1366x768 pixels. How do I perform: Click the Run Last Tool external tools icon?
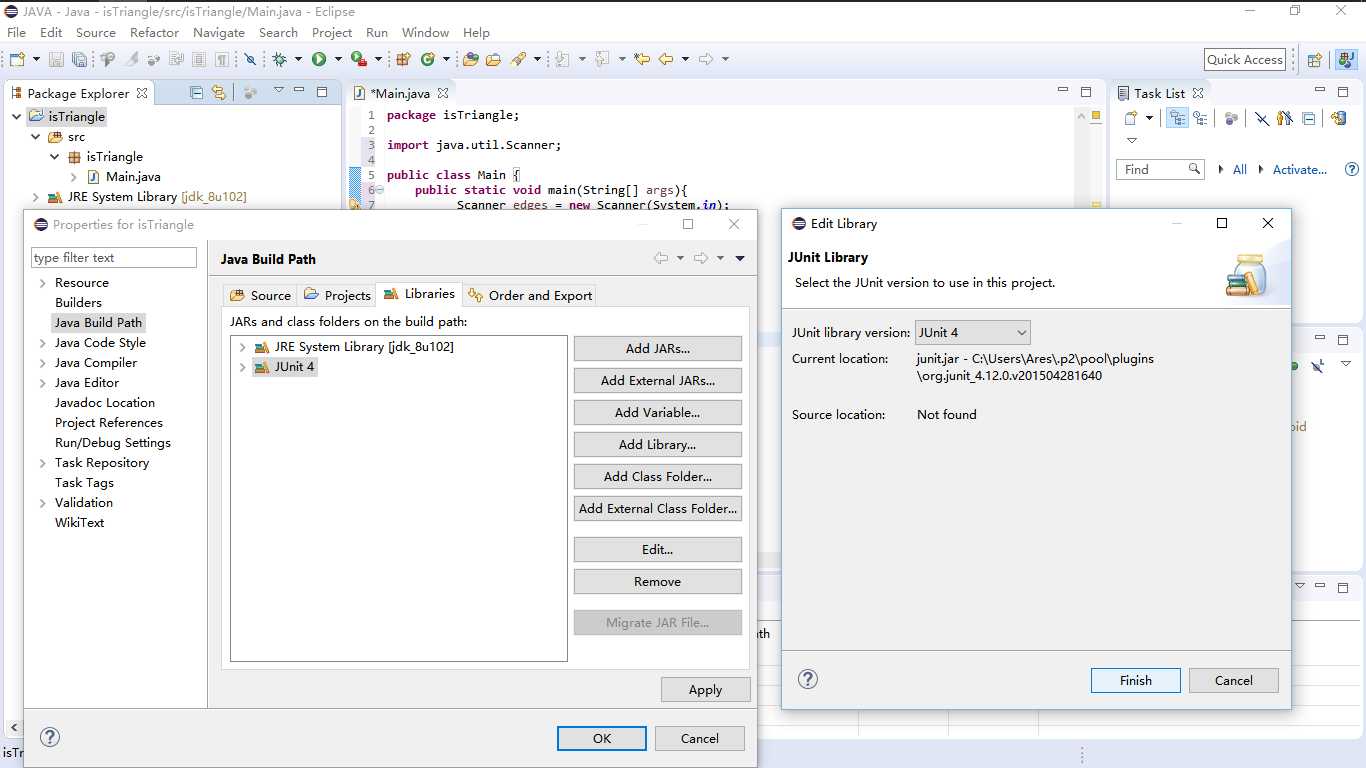[358, 59]
